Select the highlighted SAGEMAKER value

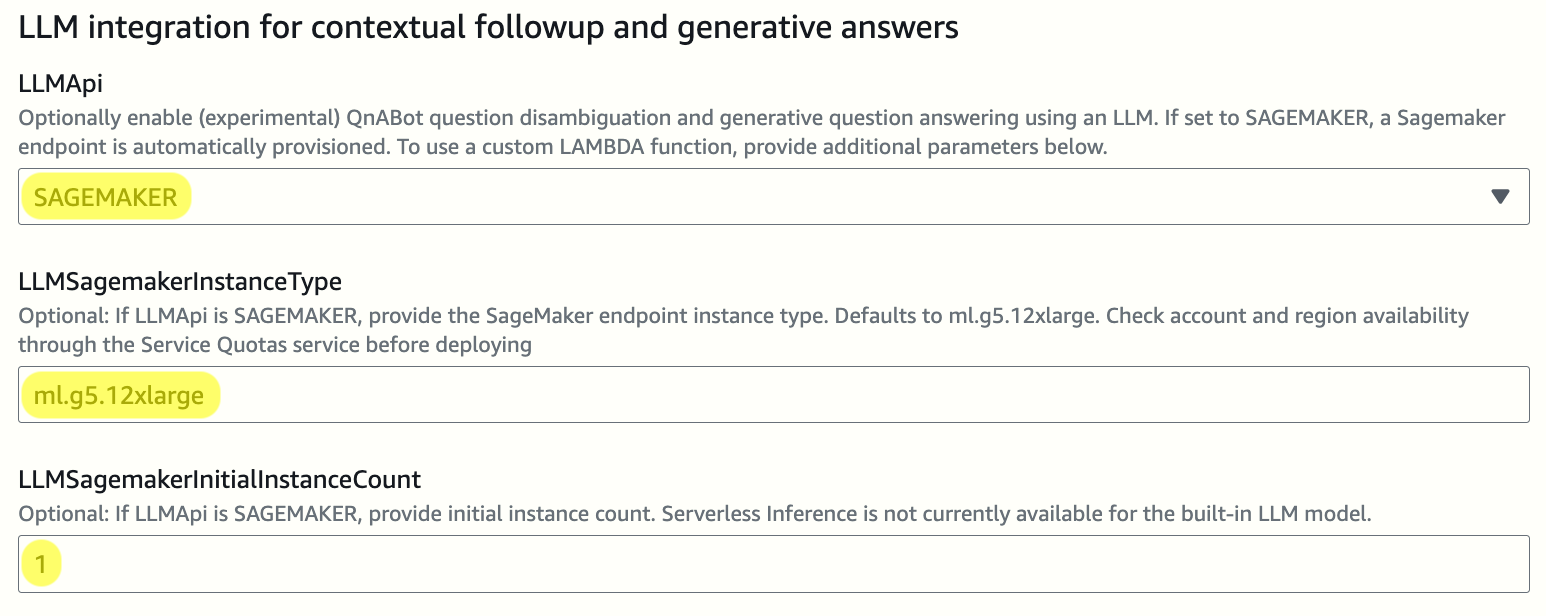[x=105, y=198]
